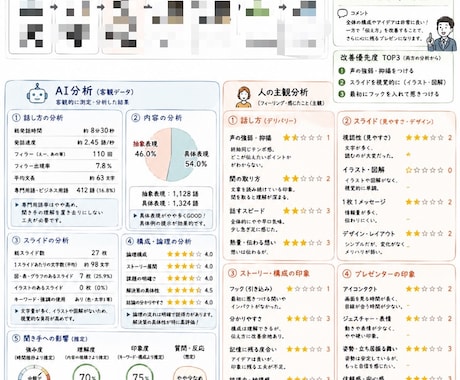This screenshot has width=460, height=380.
Task: Click the star rating for デザイン・レイアウト
Action: point(425,233)
